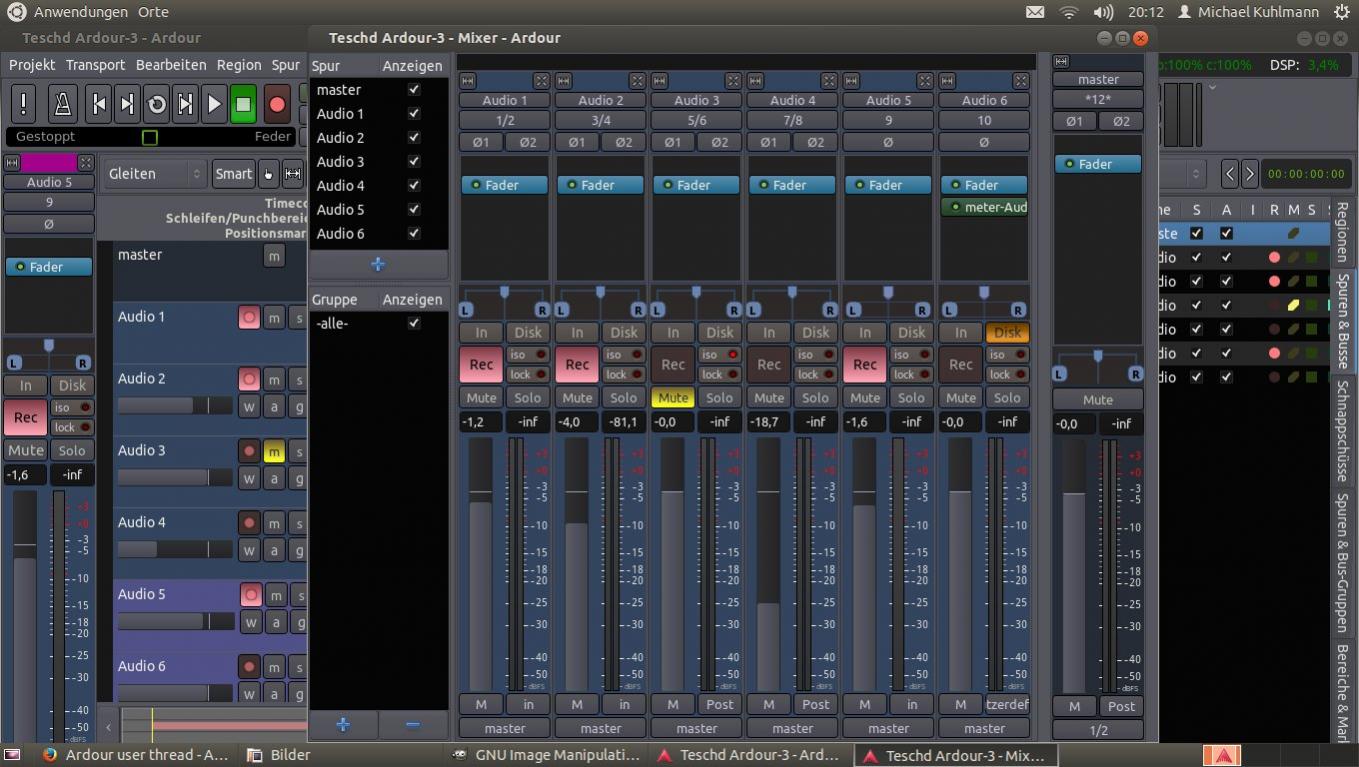This screenshot has width=1359, height=767.
Task: Open the Projekt menu
Action: tap(32, 65)
